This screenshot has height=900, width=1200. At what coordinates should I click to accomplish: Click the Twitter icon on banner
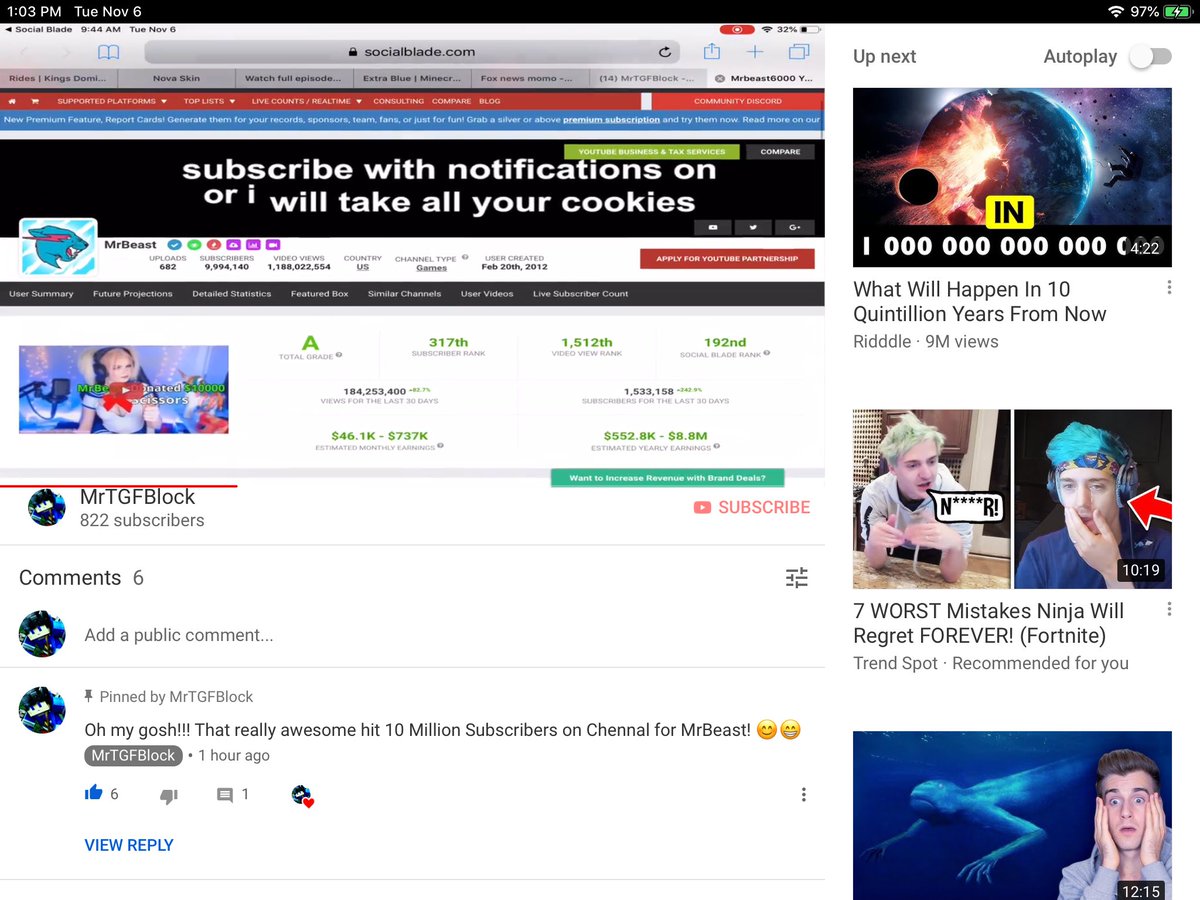(x=753, y=227)
